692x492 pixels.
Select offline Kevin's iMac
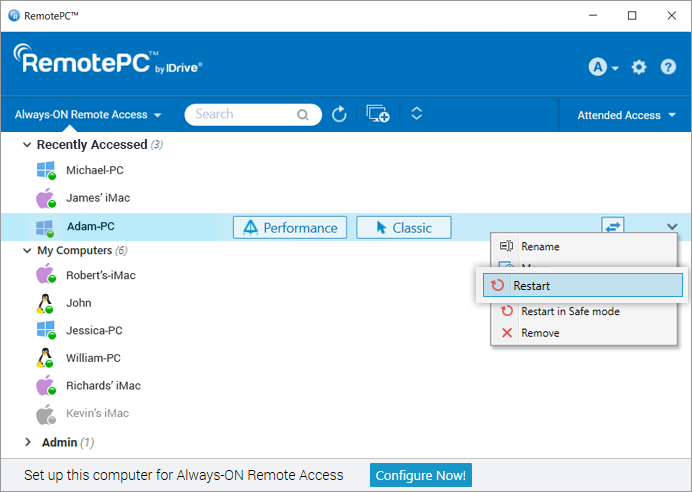click(97, 413)
